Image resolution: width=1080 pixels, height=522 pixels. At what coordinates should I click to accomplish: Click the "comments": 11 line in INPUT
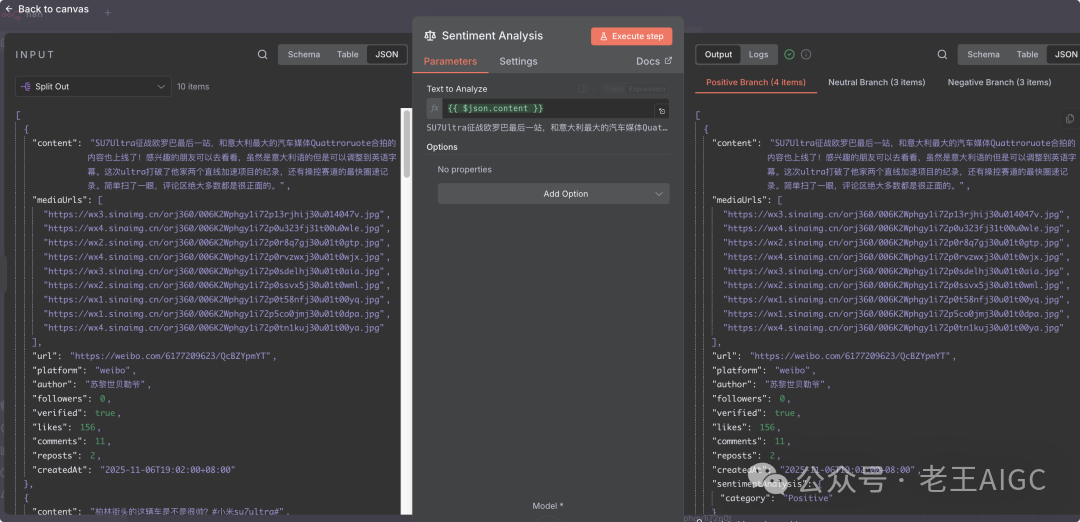point(71,441)
